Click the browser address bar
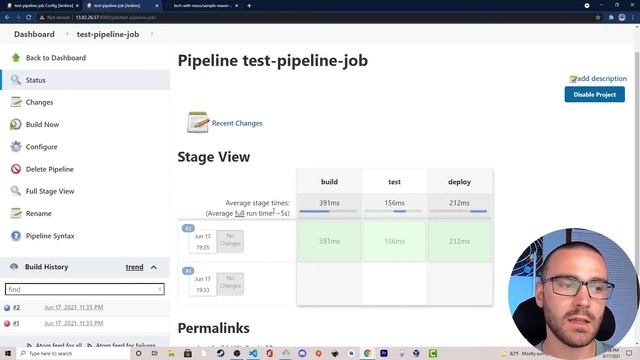The image size is (640, 360). 314,17
